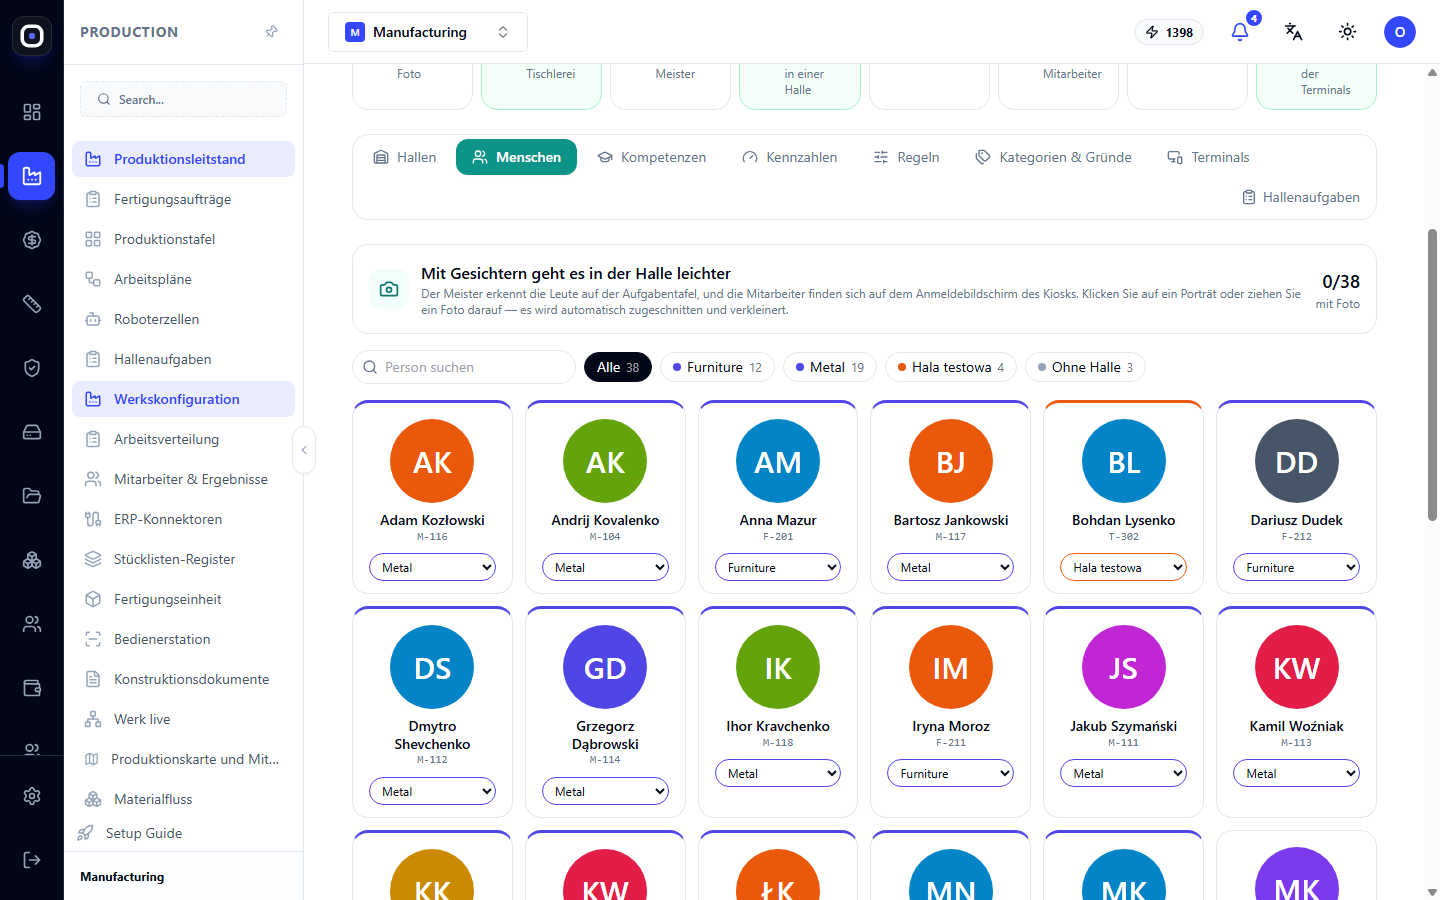Open hall dropdown for Bohdan Lysenko
The image size is (1440, 900).
pyautogui.click(x=1123, y=567)
